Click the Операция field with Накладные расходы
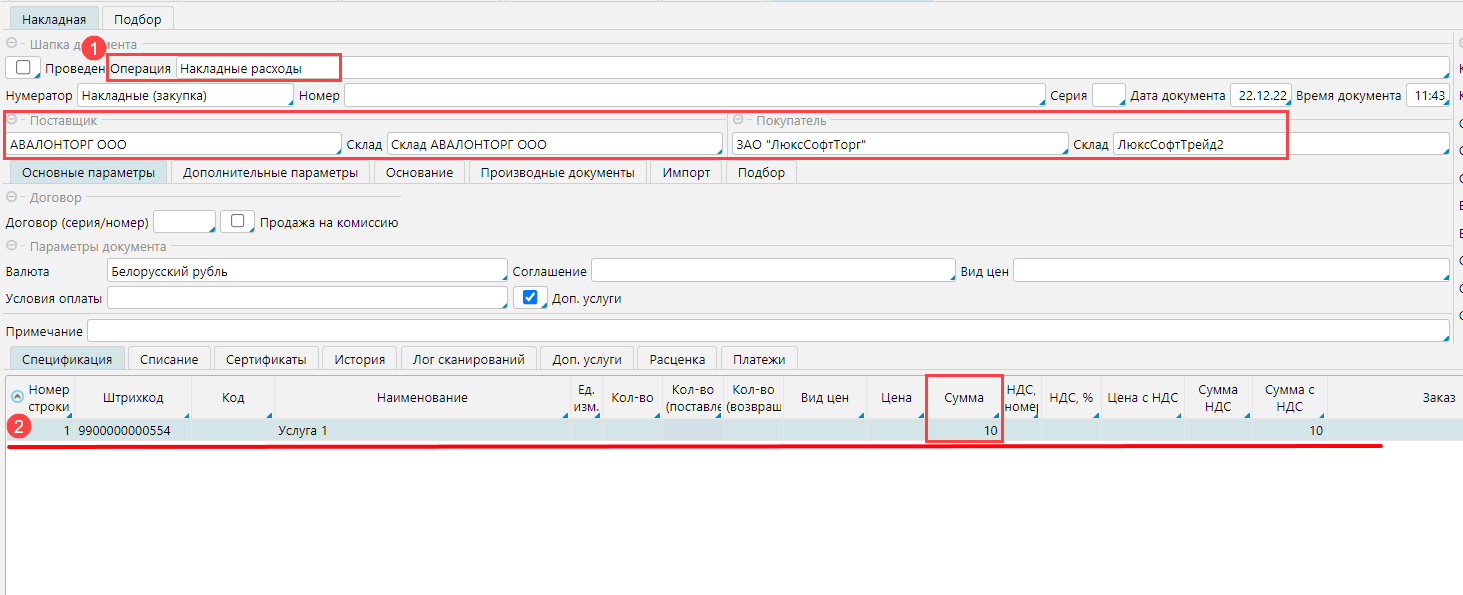 256,68
